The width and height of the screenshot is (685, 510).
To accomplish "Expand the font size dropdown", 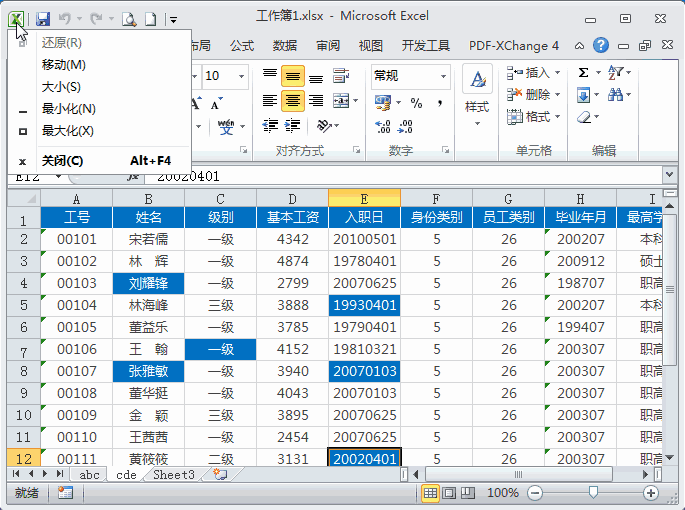I will click(x=242, y=76).
